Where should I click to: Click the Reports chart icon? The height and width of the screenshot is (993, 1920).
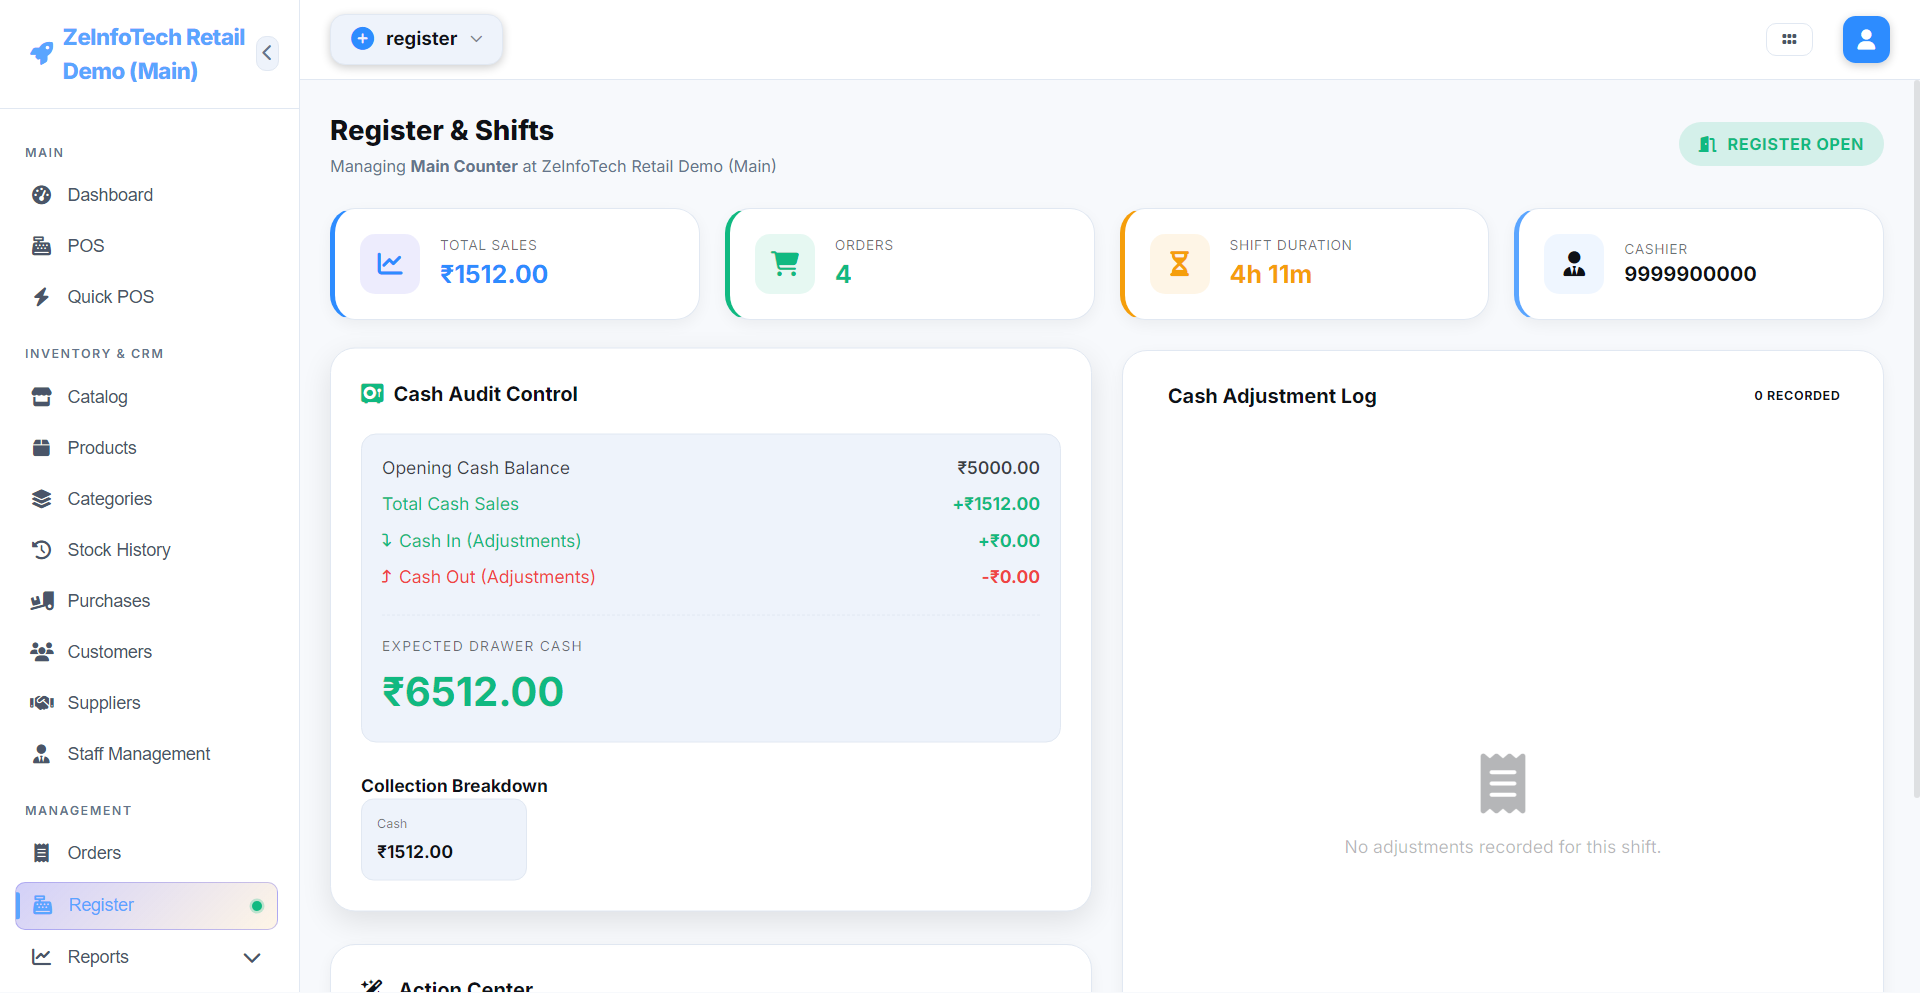pyautogui.click(x=41, y=957)
